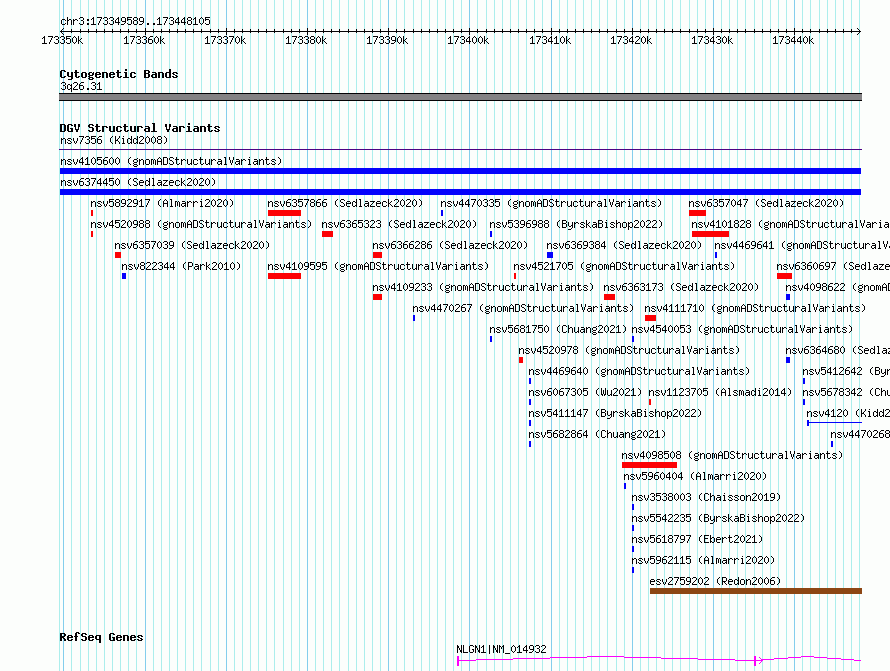Image resolution: width=890 pixels, height=671 pixels.
Task: Select the nsv822344 (Park2010) label
Action: coord(181,266)
